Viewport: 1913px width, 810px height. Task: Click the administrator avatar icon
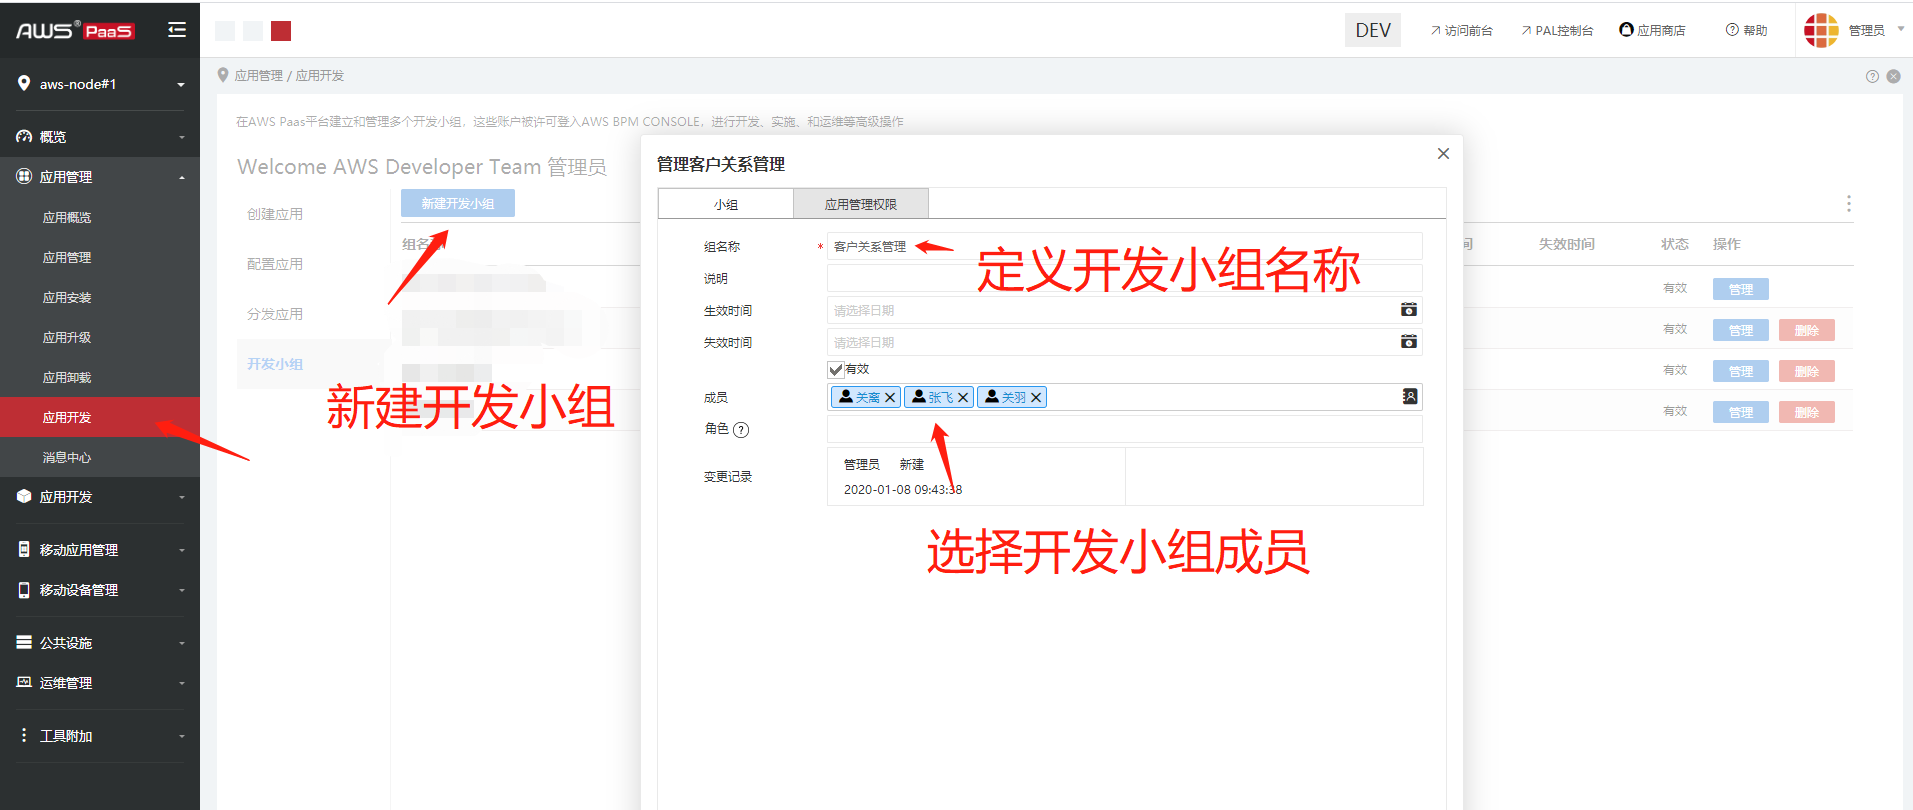click(x=1821, y=30)
